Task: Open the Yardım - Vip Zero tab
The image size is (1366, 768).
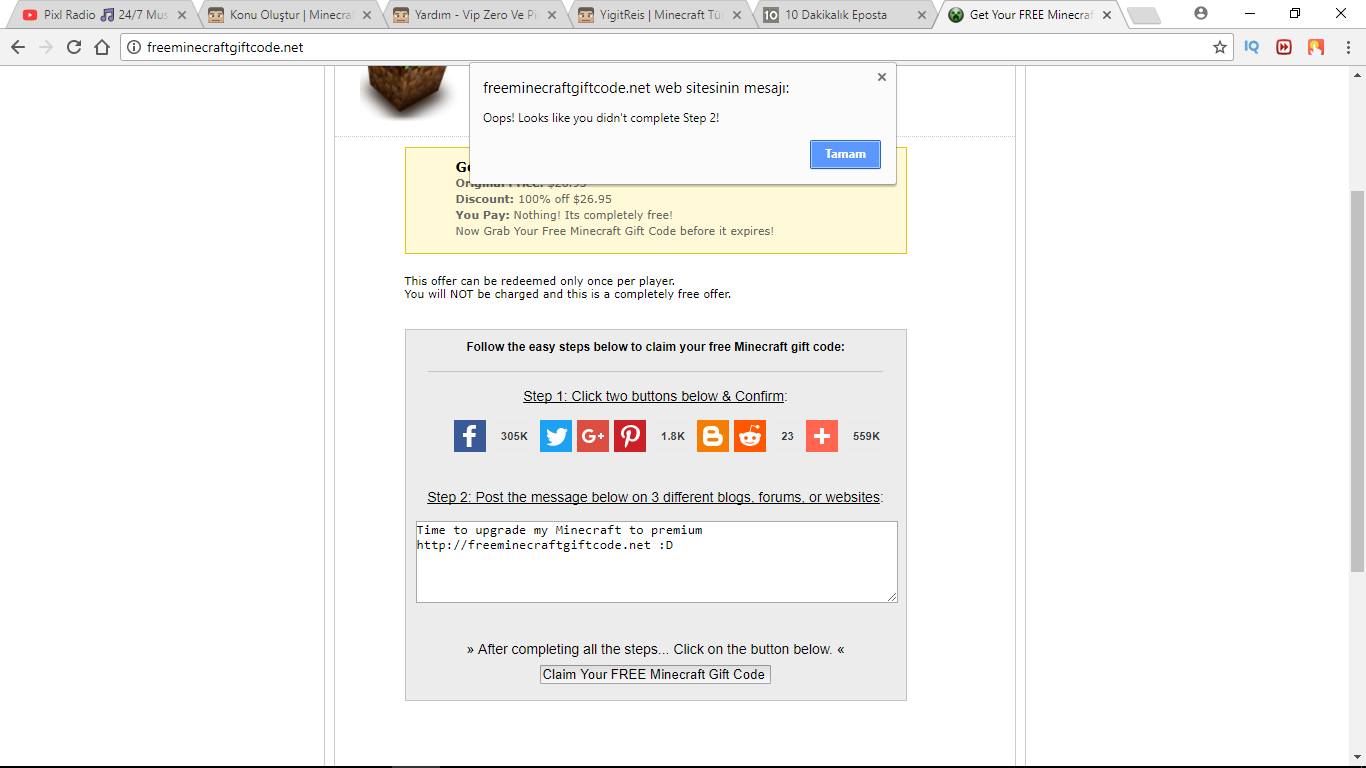Action: tap(475, 15)
